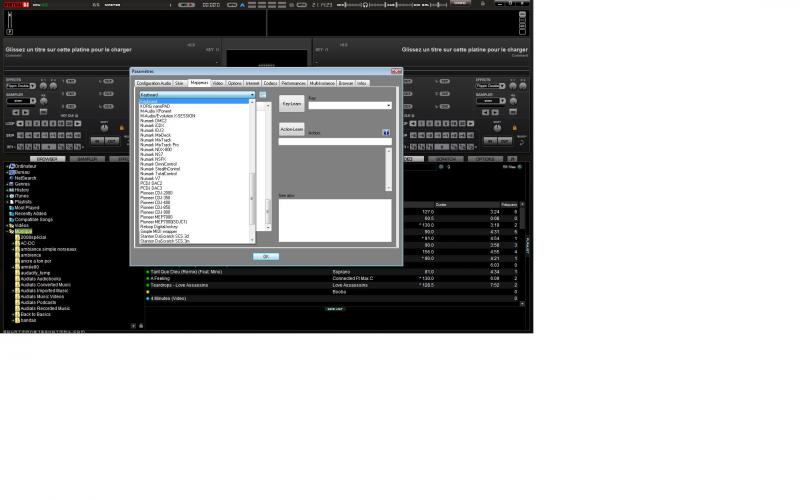Click the small icon next to device dropdown
This screenshot has width=800, height=500.
coord(263,94)
